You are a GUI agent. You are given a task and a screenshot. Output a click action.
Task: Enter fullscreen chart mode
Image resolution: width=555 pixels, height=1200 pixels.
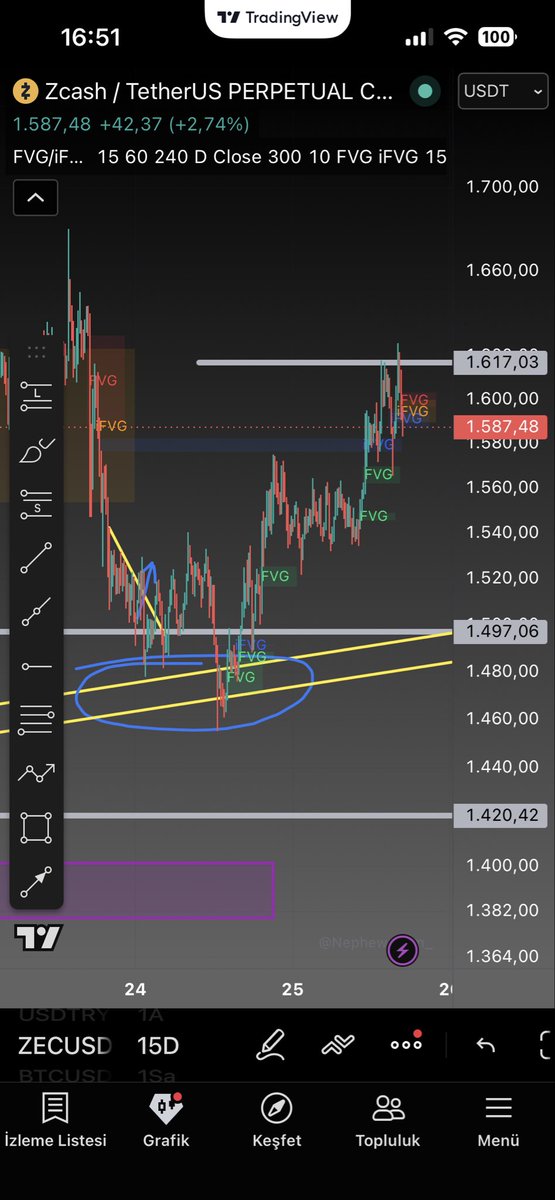545,1046
